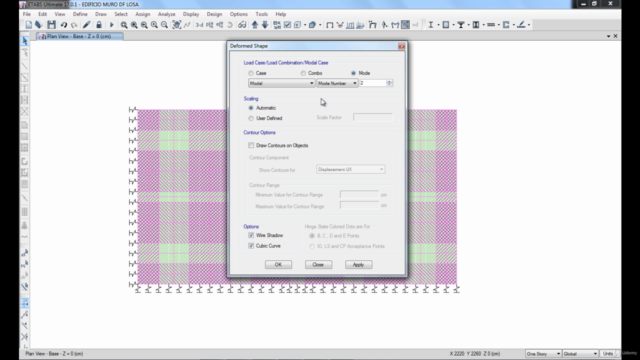Open the Modal case dropdown

click(281, 83)
